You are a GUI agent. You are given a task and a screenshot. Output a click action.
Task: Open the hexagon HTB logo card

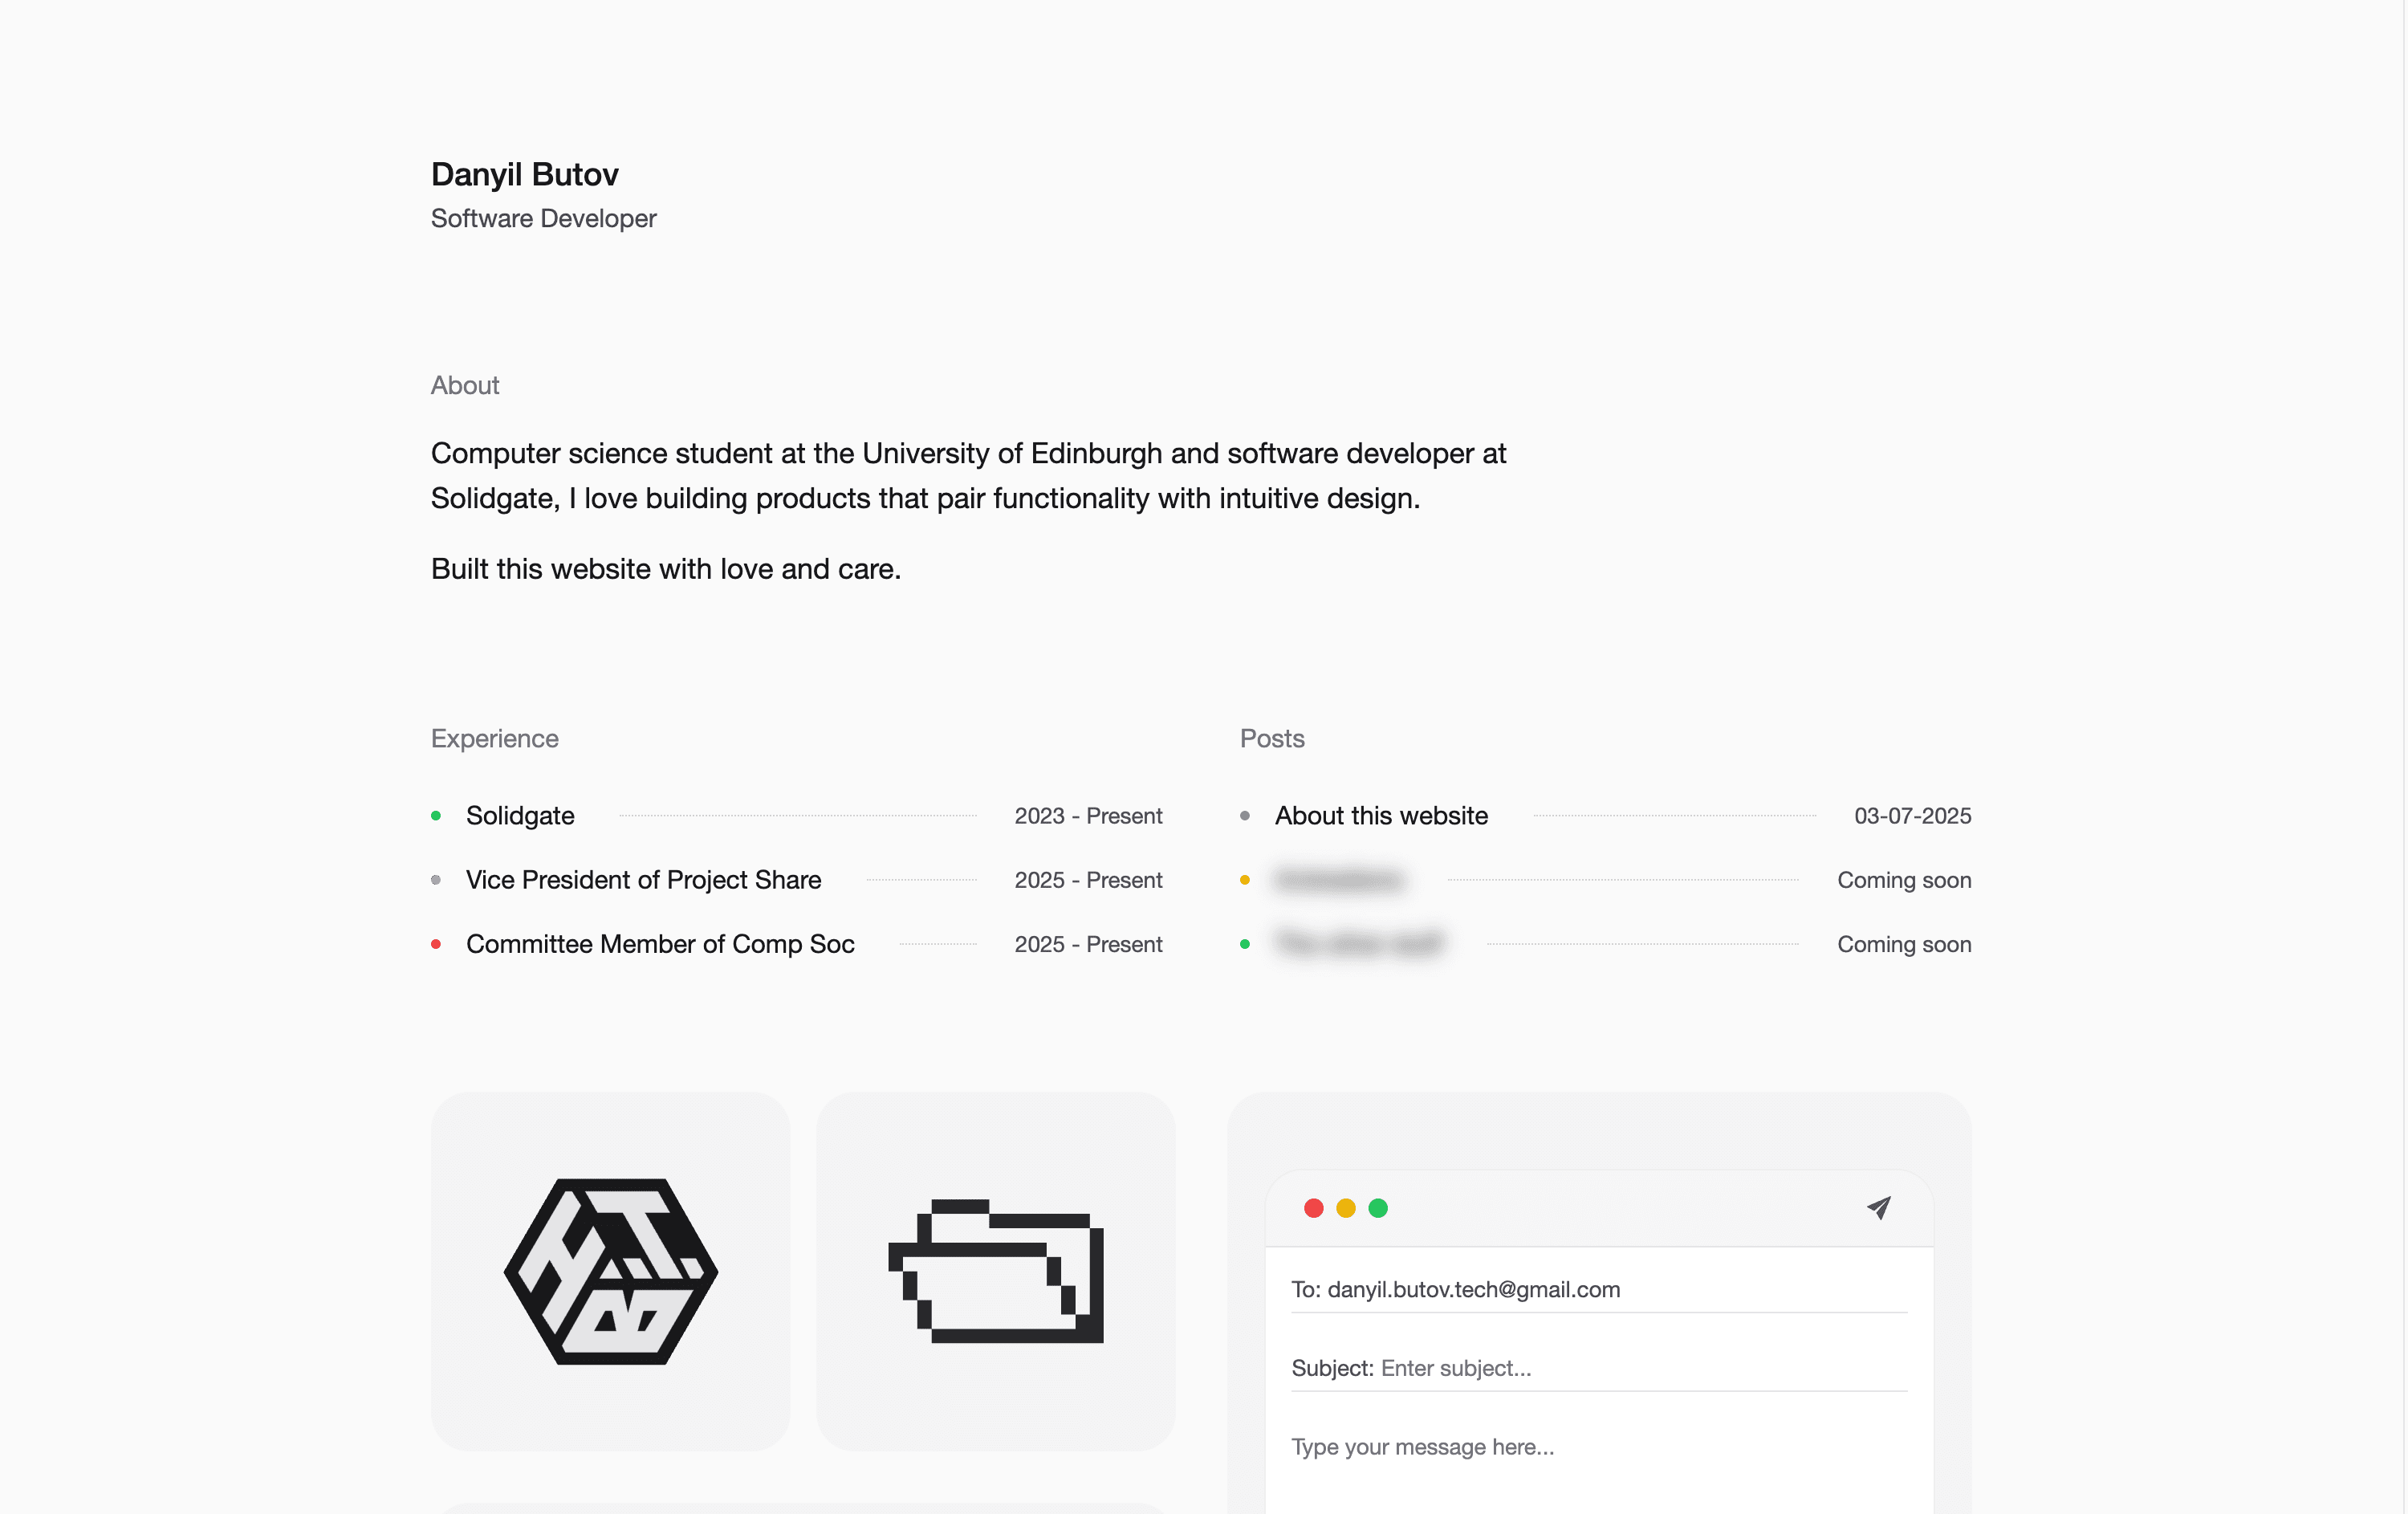610,1271
